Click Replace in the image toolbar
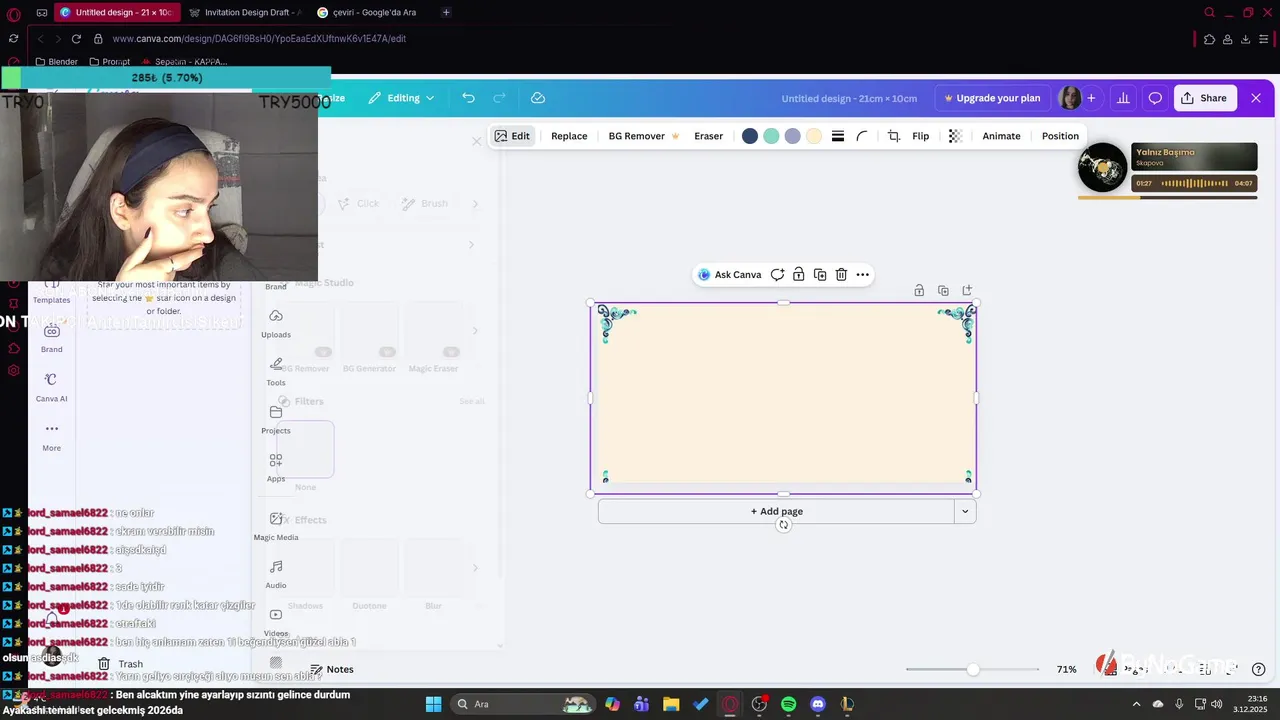The width and height of the screenshot is (1280, 720). (569, 136)
